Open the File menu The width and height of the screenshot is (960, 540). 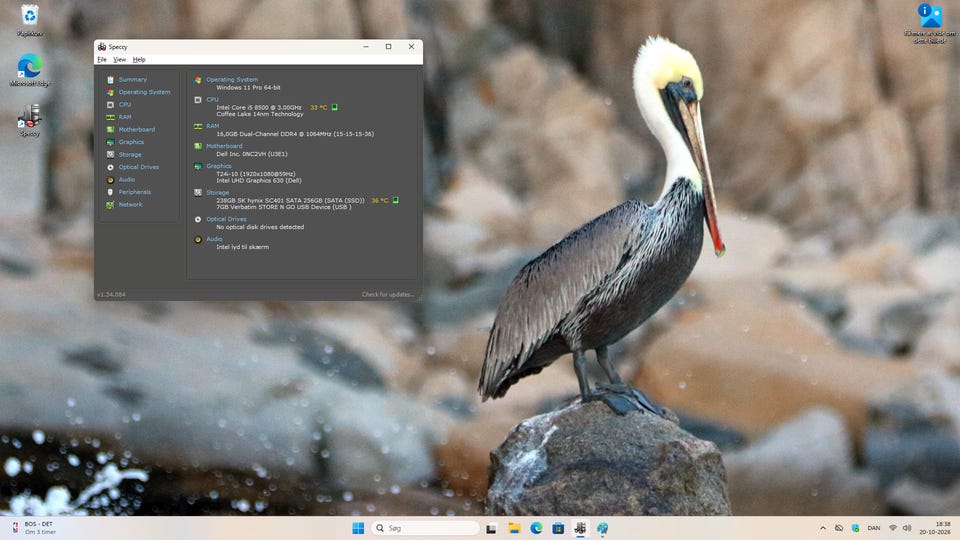pos(102,60)
